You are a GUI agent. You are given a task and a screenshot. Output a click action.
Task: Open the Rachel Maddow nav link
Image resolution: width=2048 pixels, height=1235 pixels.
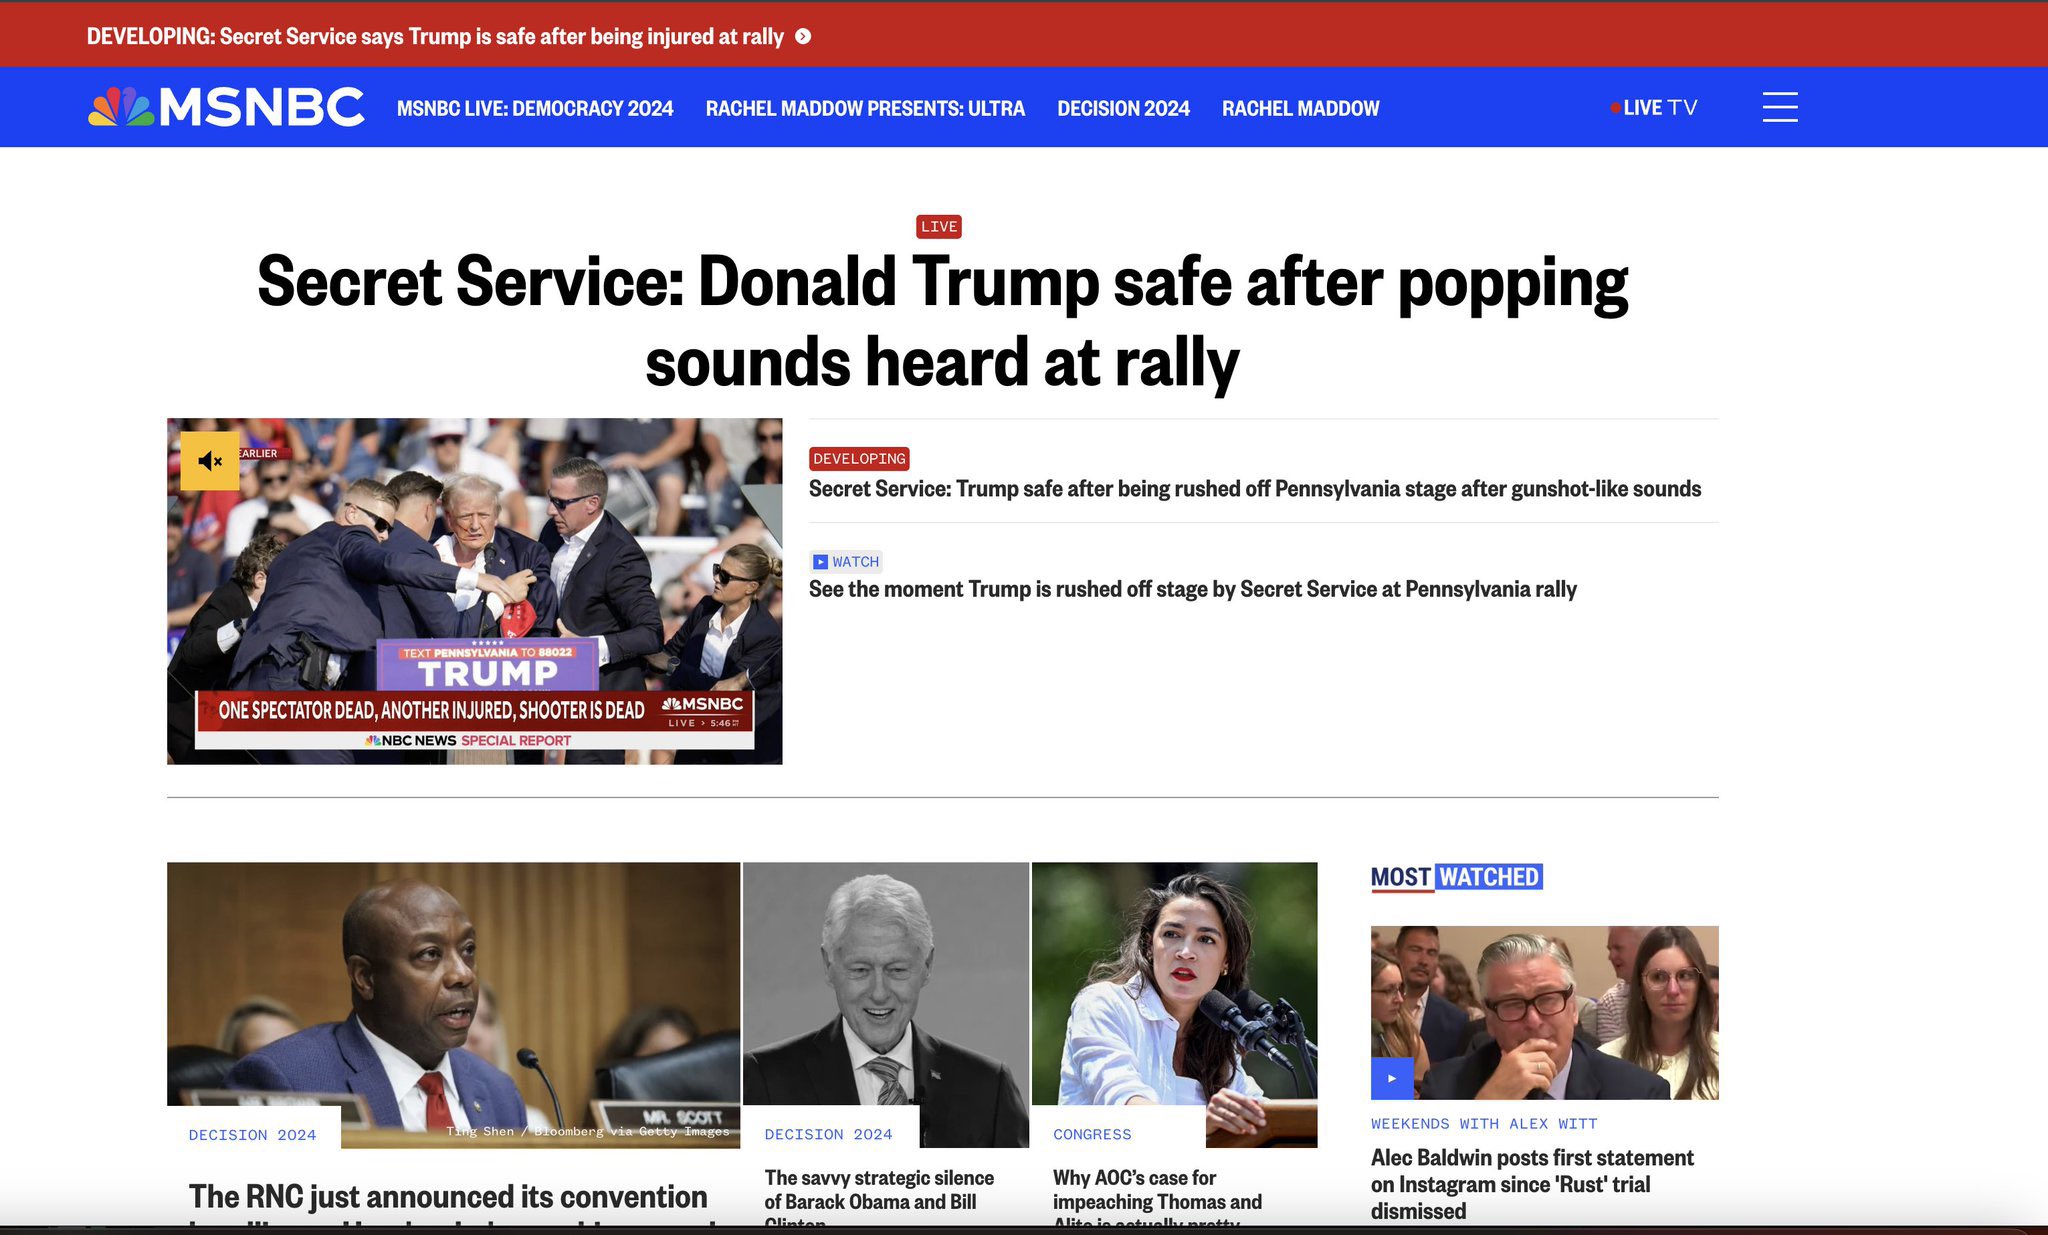tap(1300, 108)
